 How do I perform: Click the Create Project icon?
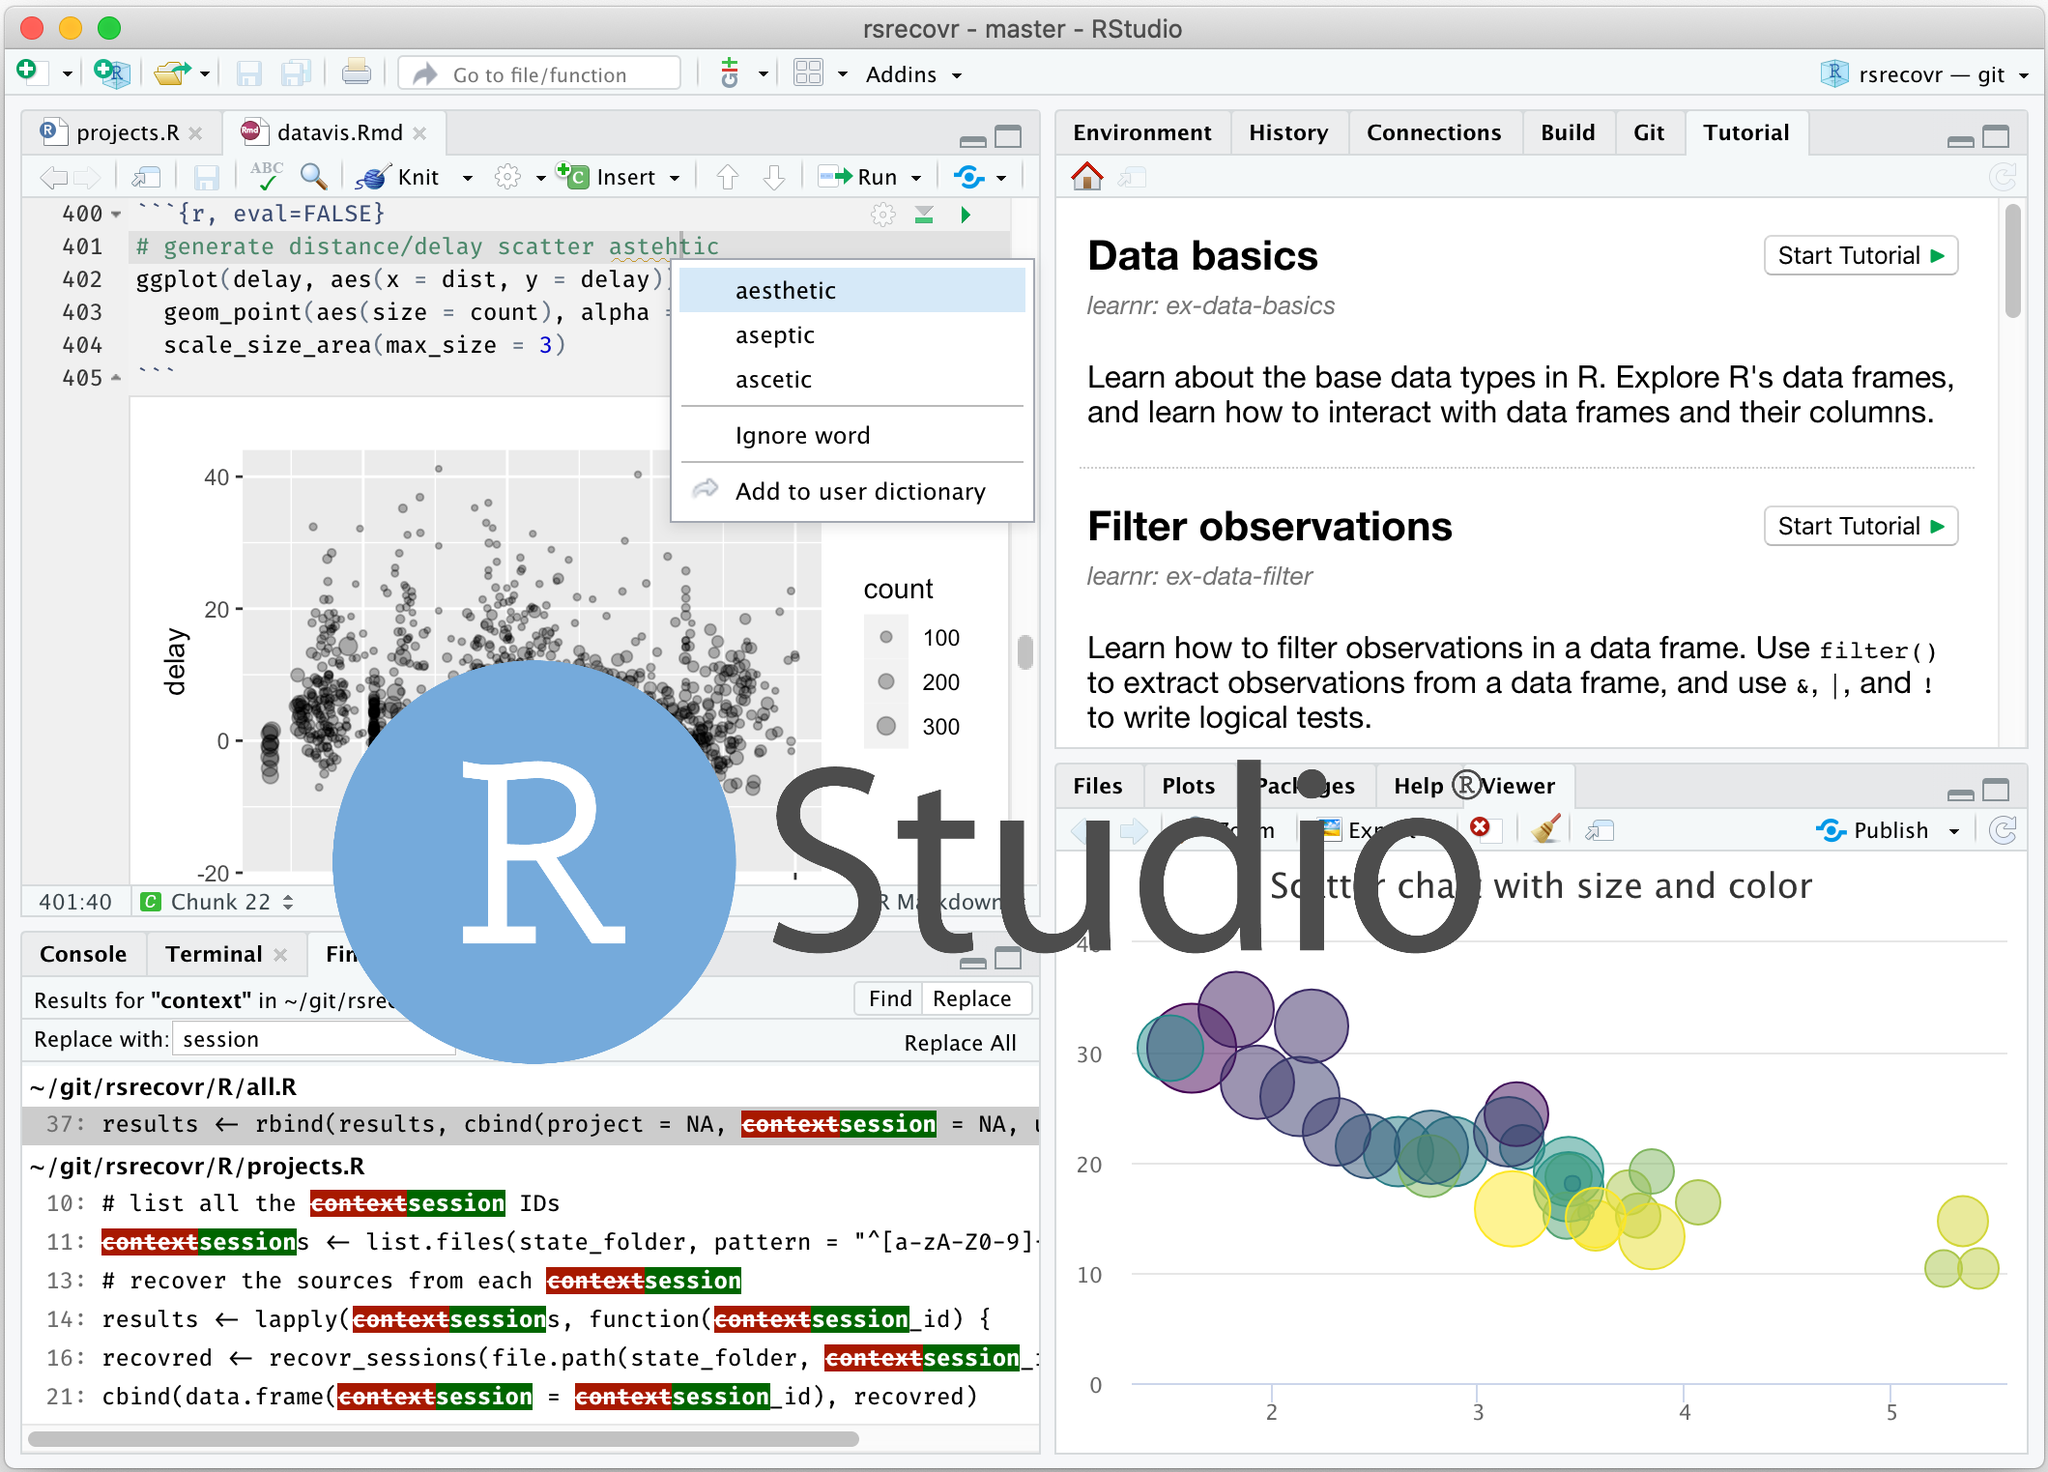(x=111, y=73)
